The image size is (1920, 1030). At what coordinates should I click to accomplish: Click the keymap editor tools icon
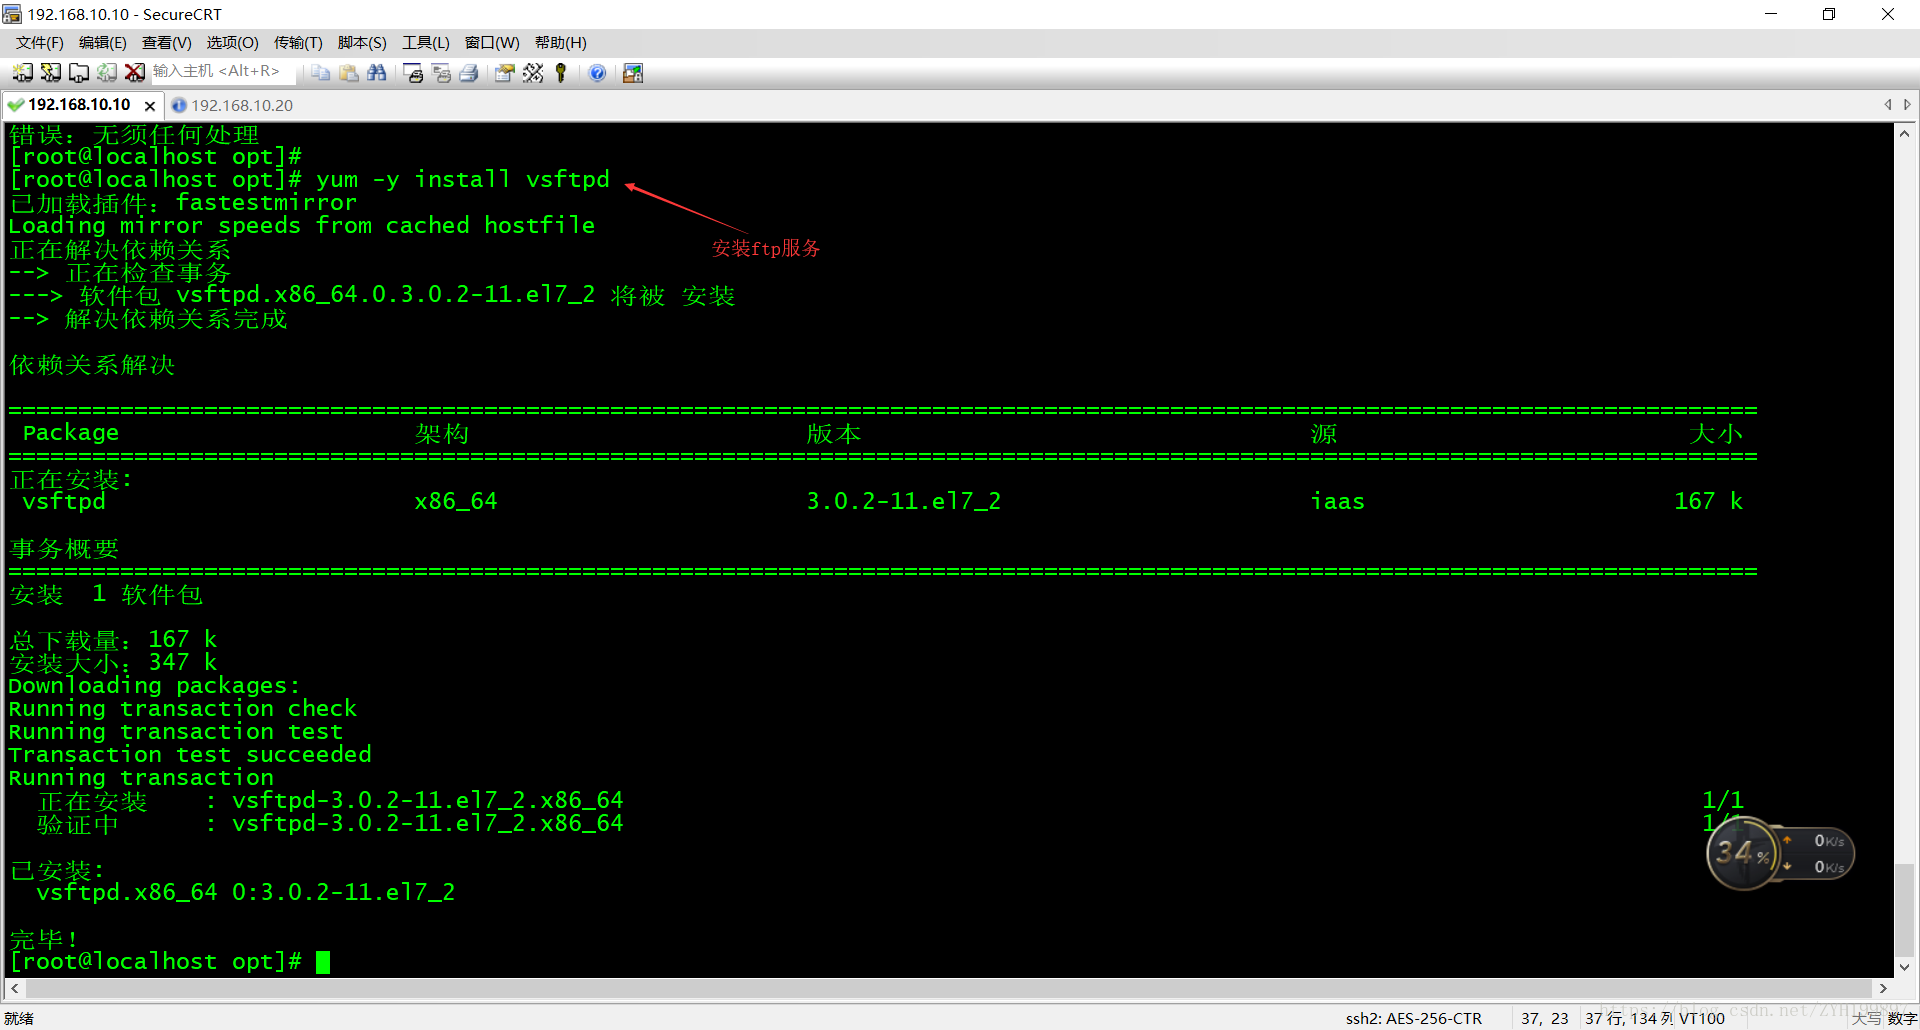[533, 73]
